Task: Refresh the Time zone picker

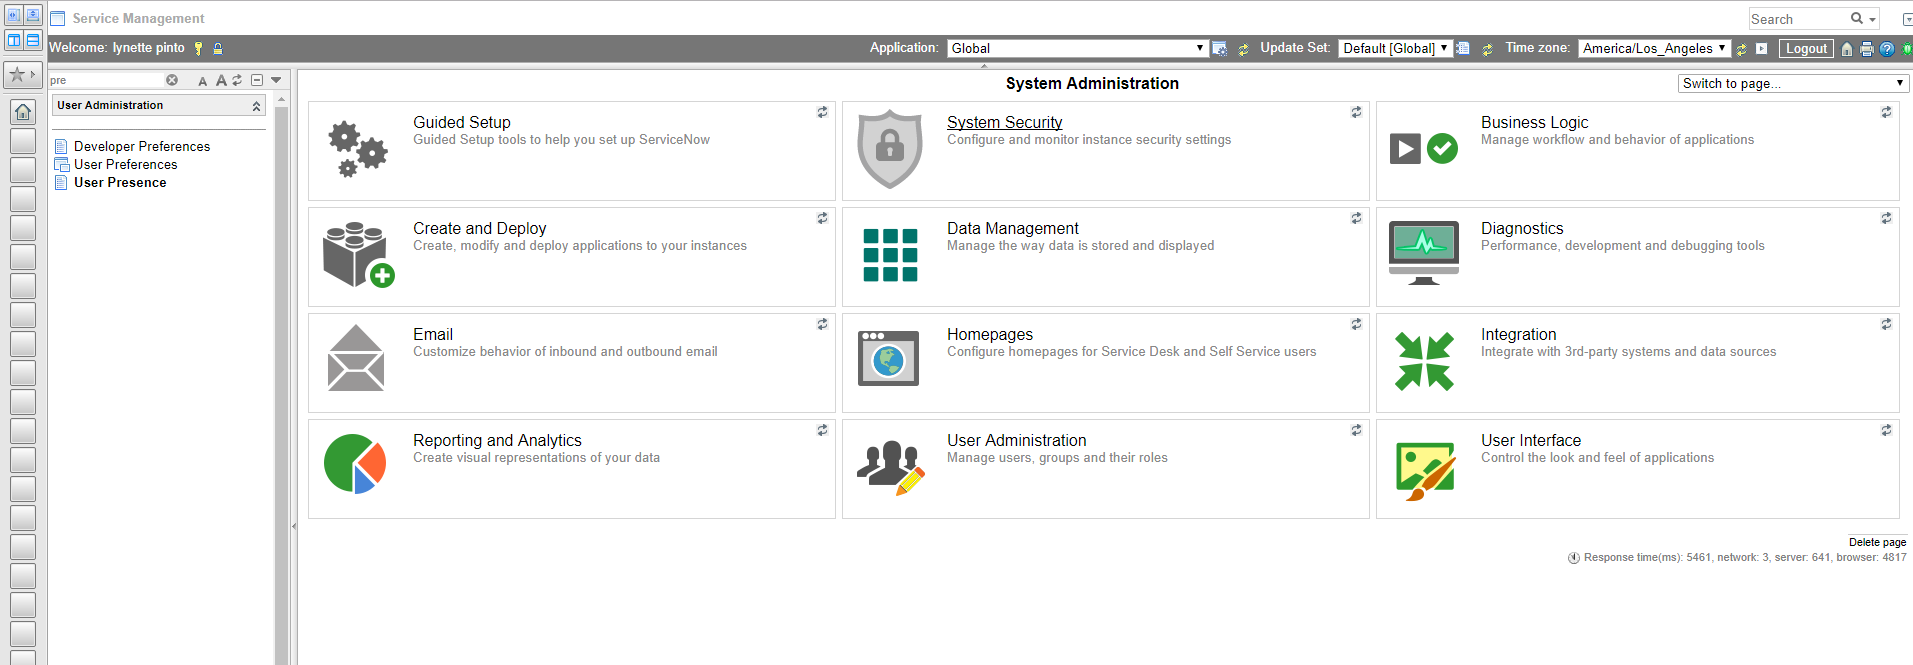Action: tap(1741, 49)
